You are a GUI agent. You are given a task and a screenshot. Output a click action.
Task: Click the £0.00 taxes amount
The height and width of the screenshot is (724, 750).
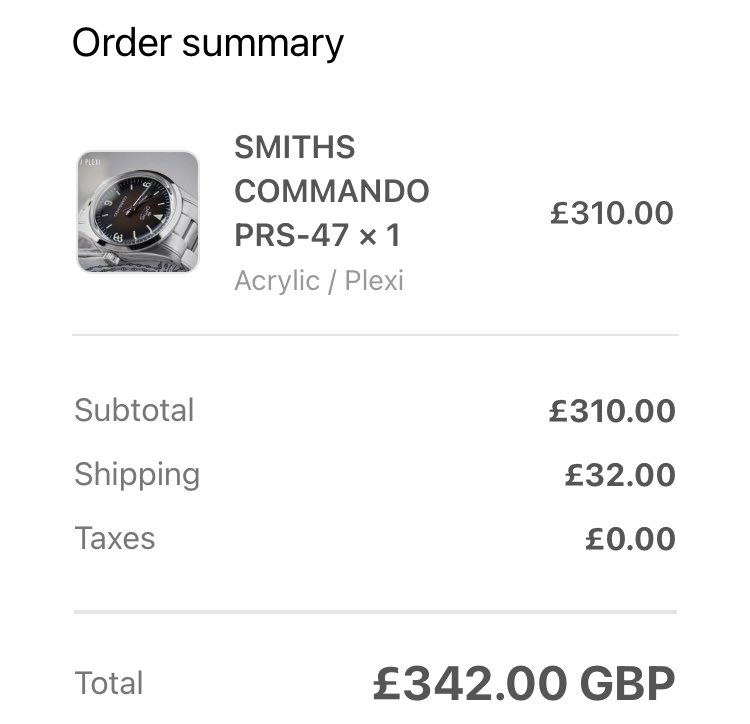coord(630,539)
